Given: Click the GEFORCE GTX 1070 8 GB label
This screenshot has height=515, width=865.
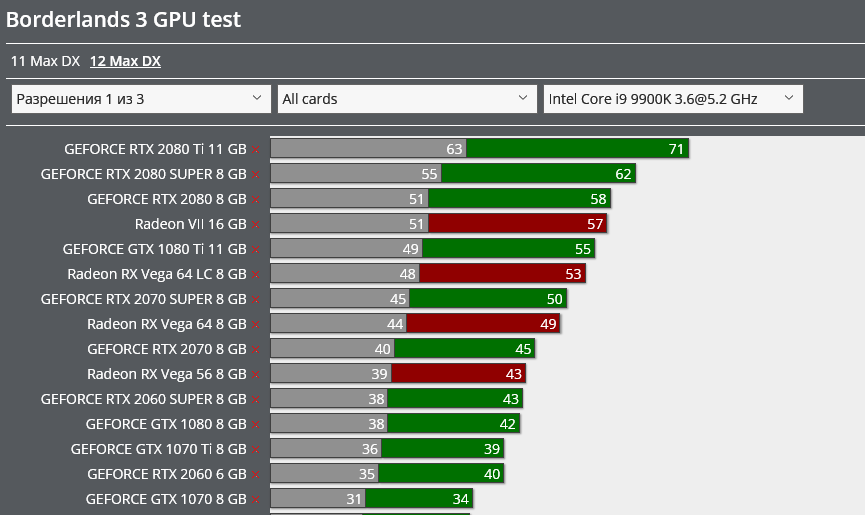Looking at the screenshot, I should coord(166,499).
